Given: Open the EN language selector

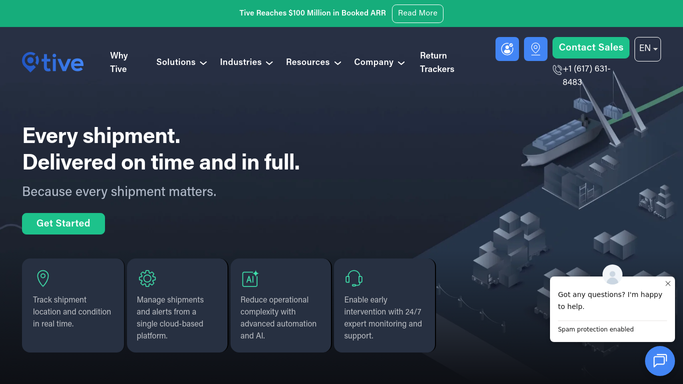Looking at the screenshot, I should point(647,49).
